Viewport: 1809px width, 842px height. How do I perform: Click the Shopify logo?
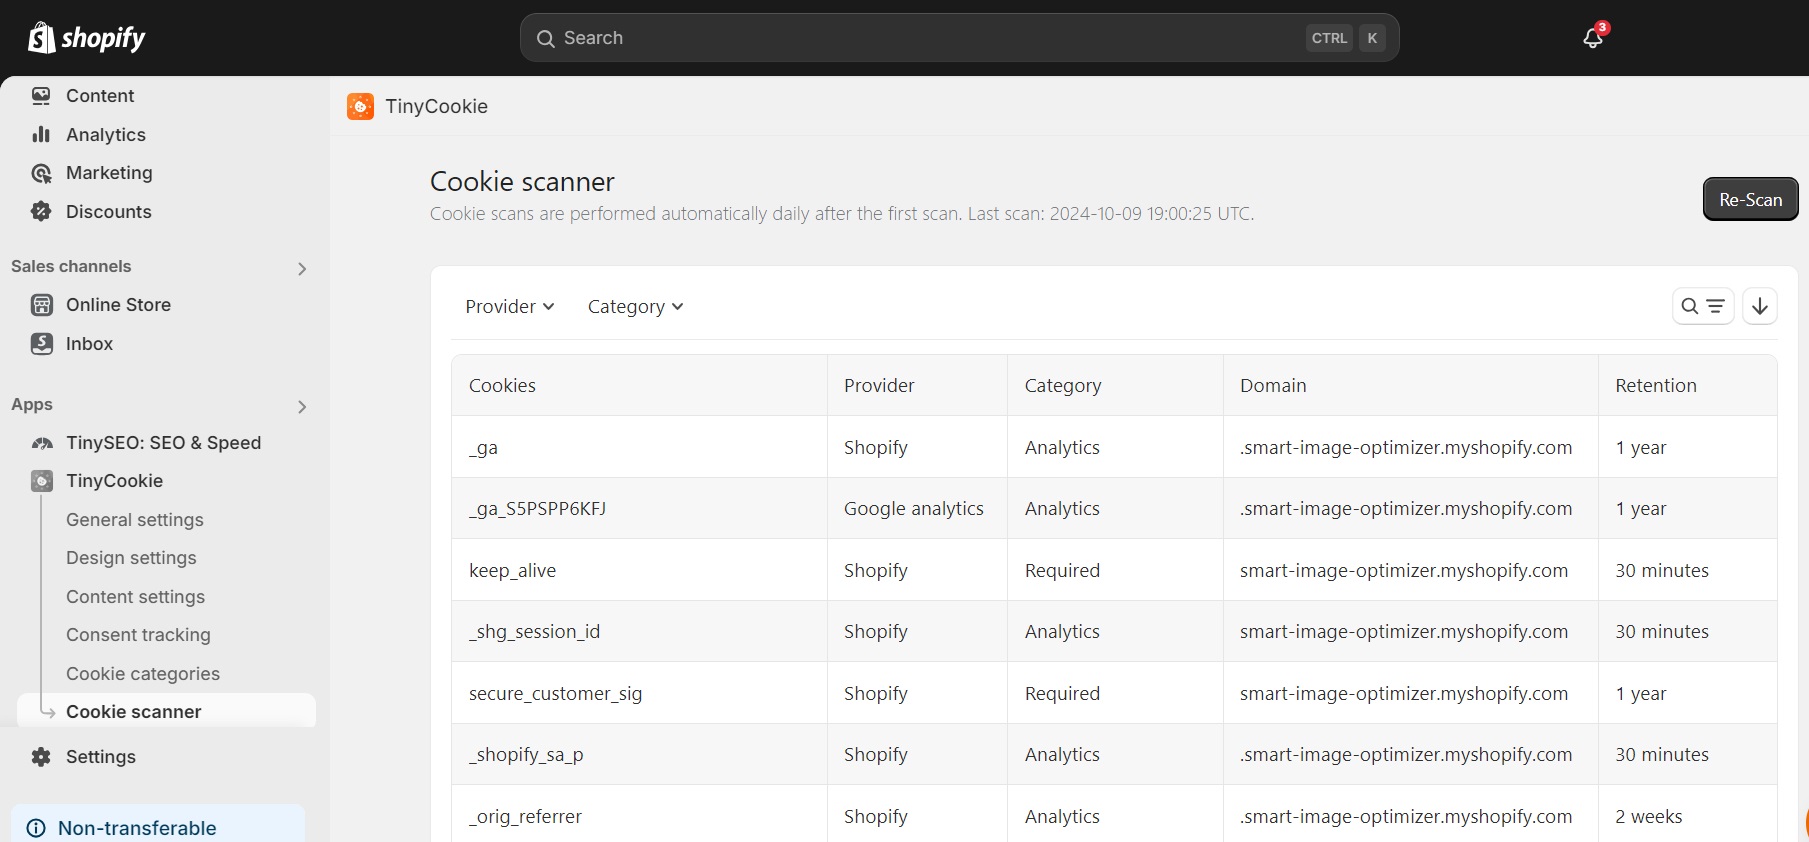pyautogui.click(x=87, y=38)
